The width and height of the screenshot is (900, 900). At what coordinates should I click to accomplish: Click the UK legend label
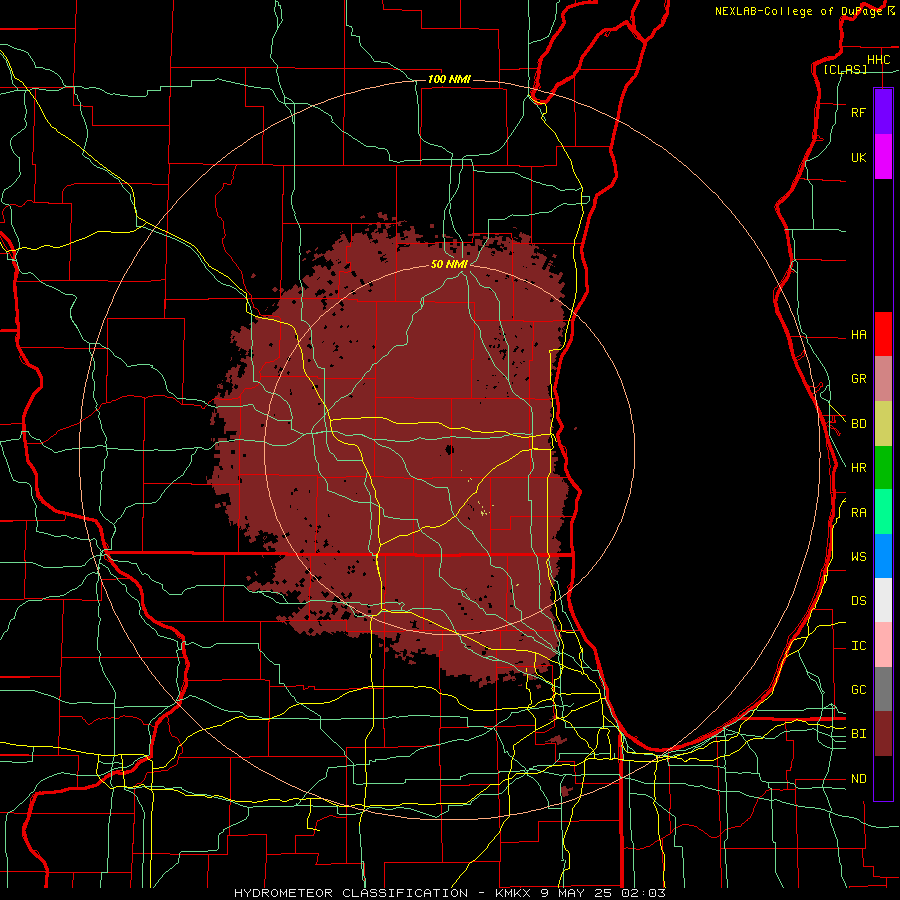point(859,157)
